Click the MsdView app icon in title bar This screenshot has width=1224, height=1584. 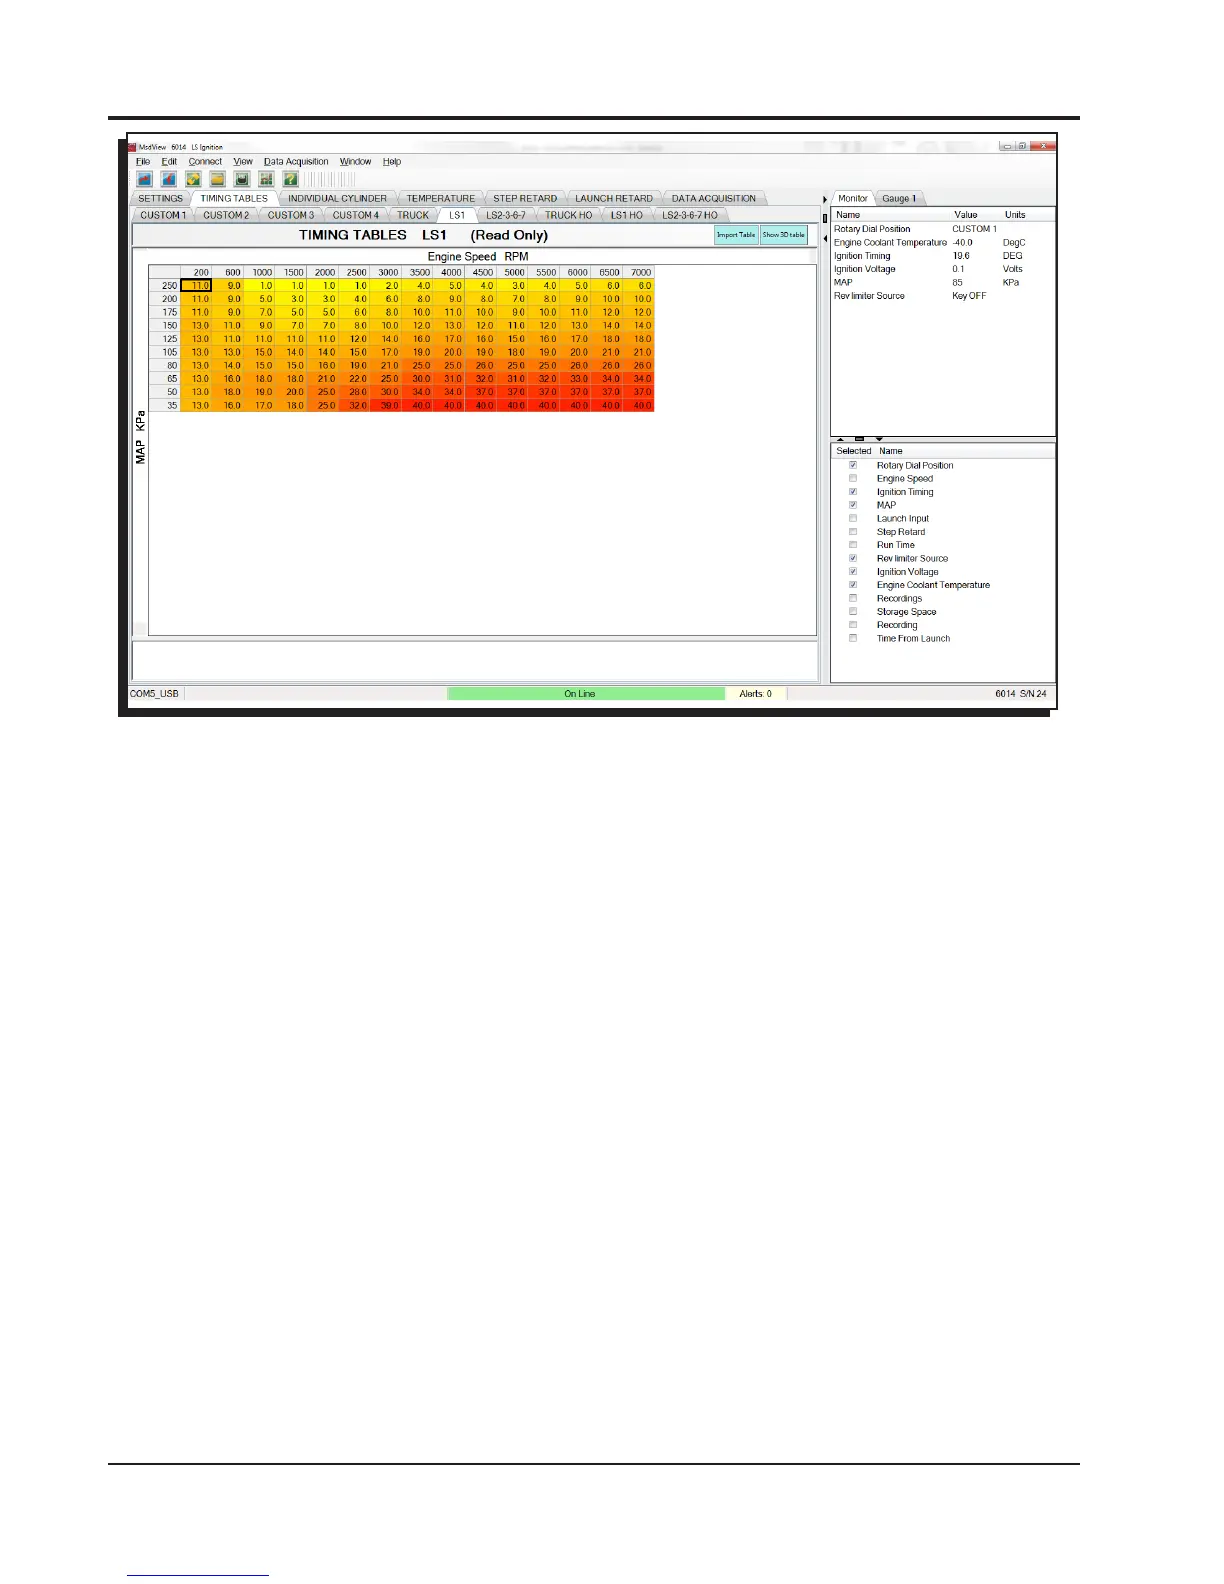[x=132, y=147]
